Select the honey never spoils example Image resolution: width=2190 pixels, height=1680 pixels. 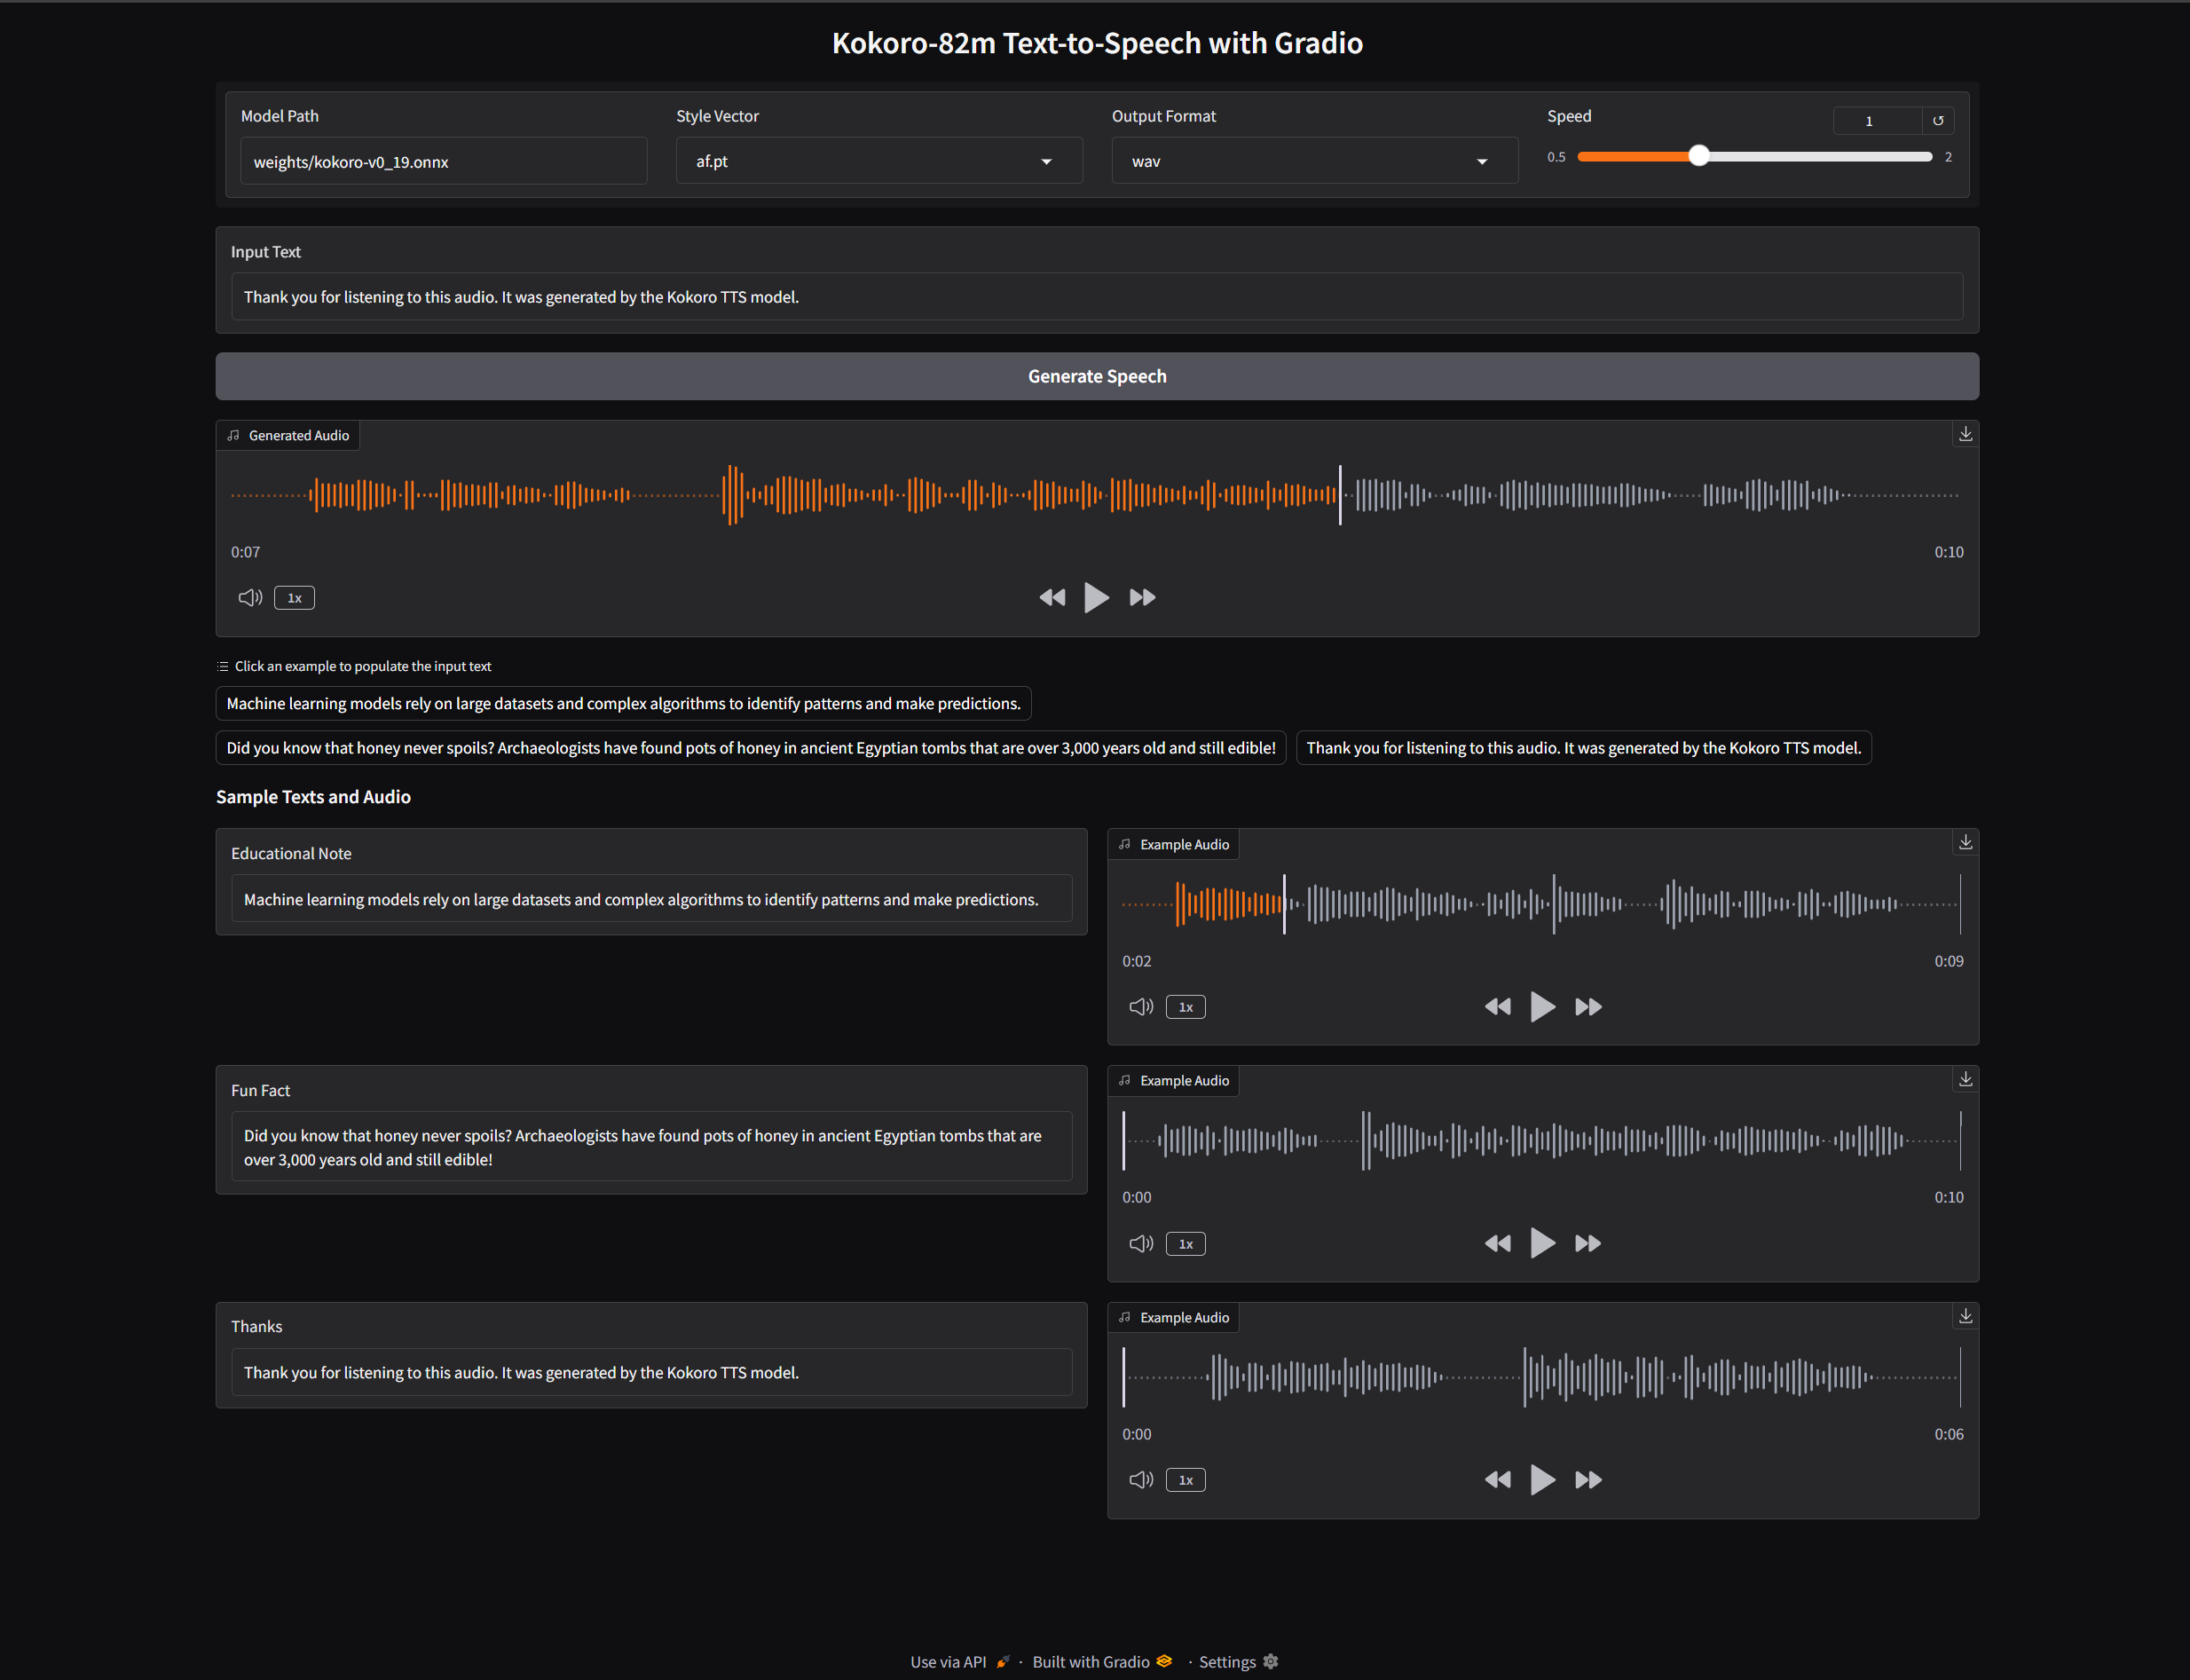(x=751, y=748)
